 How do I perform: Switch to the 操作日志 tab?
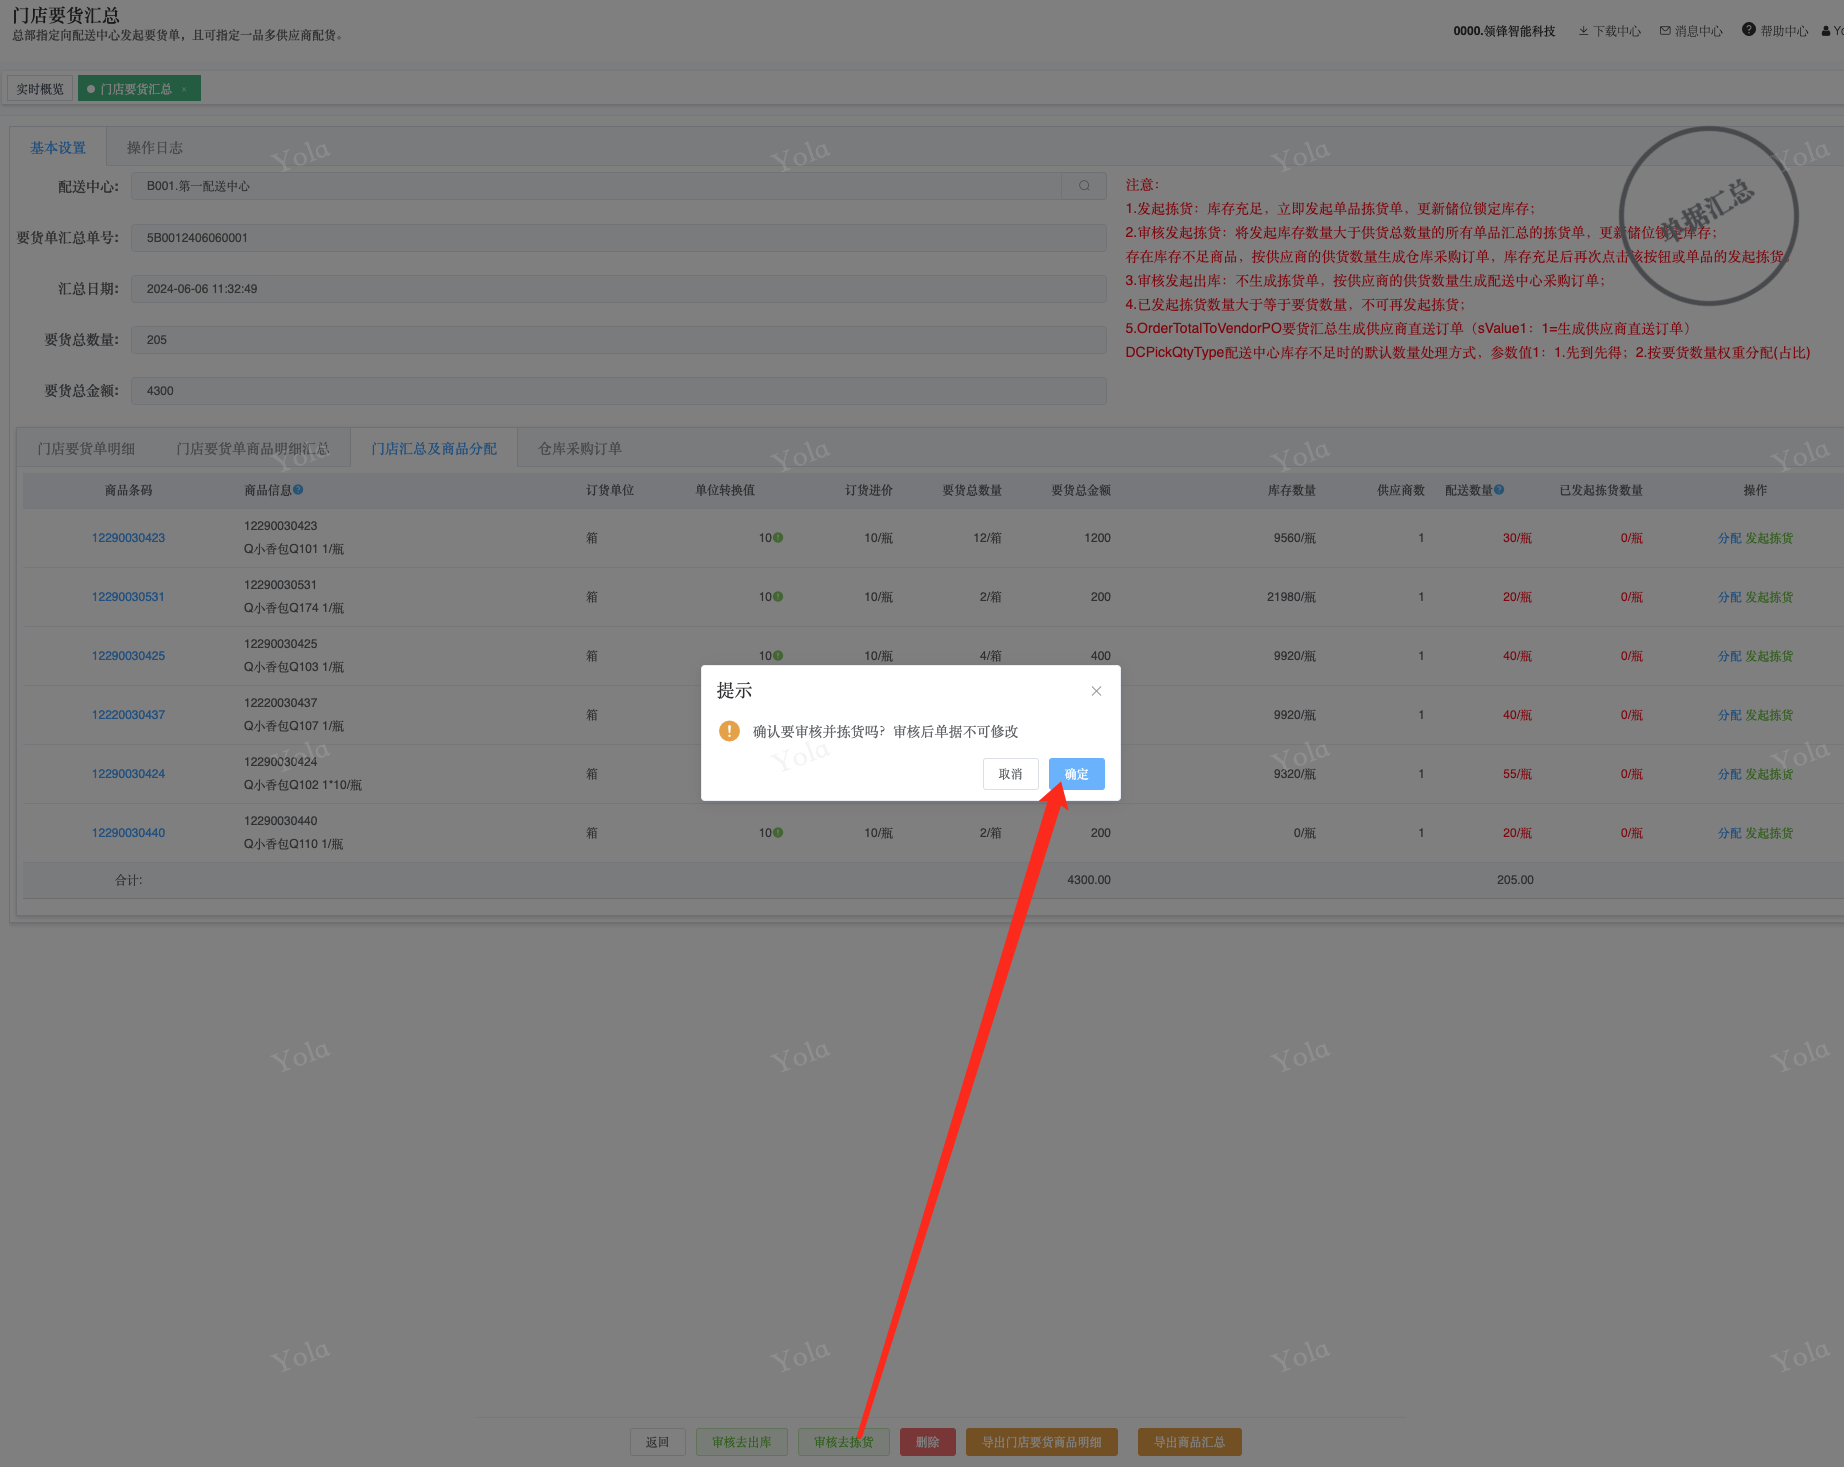(x=155, y=148)
